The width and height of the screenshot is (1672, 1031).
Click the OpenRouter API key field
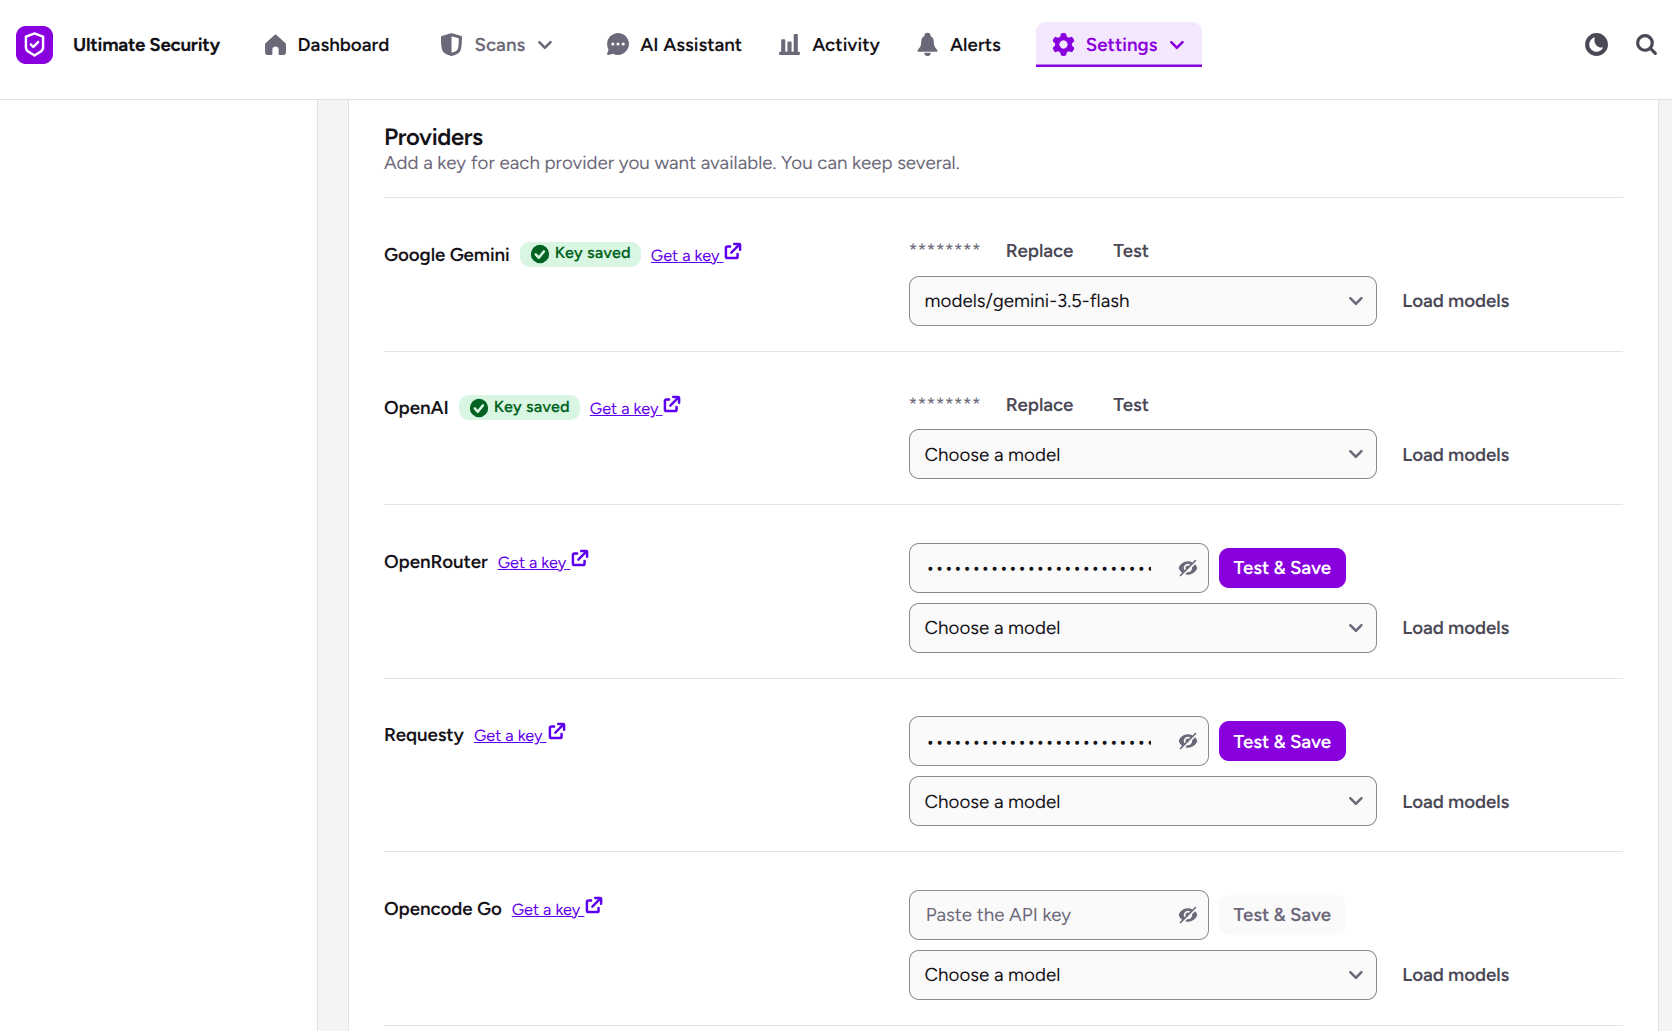click(1058, 568)
